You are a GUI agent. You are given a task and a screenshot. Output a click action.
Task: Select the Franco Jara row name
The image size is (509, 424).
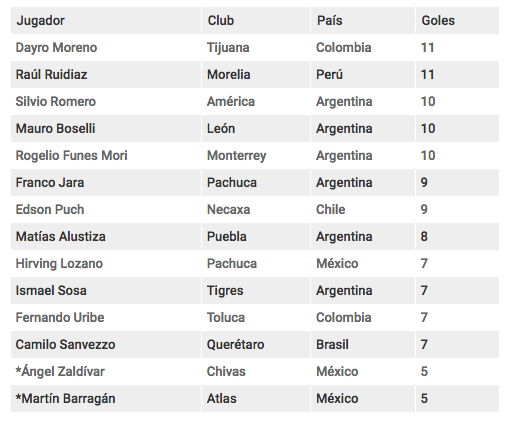click(50, 183)
